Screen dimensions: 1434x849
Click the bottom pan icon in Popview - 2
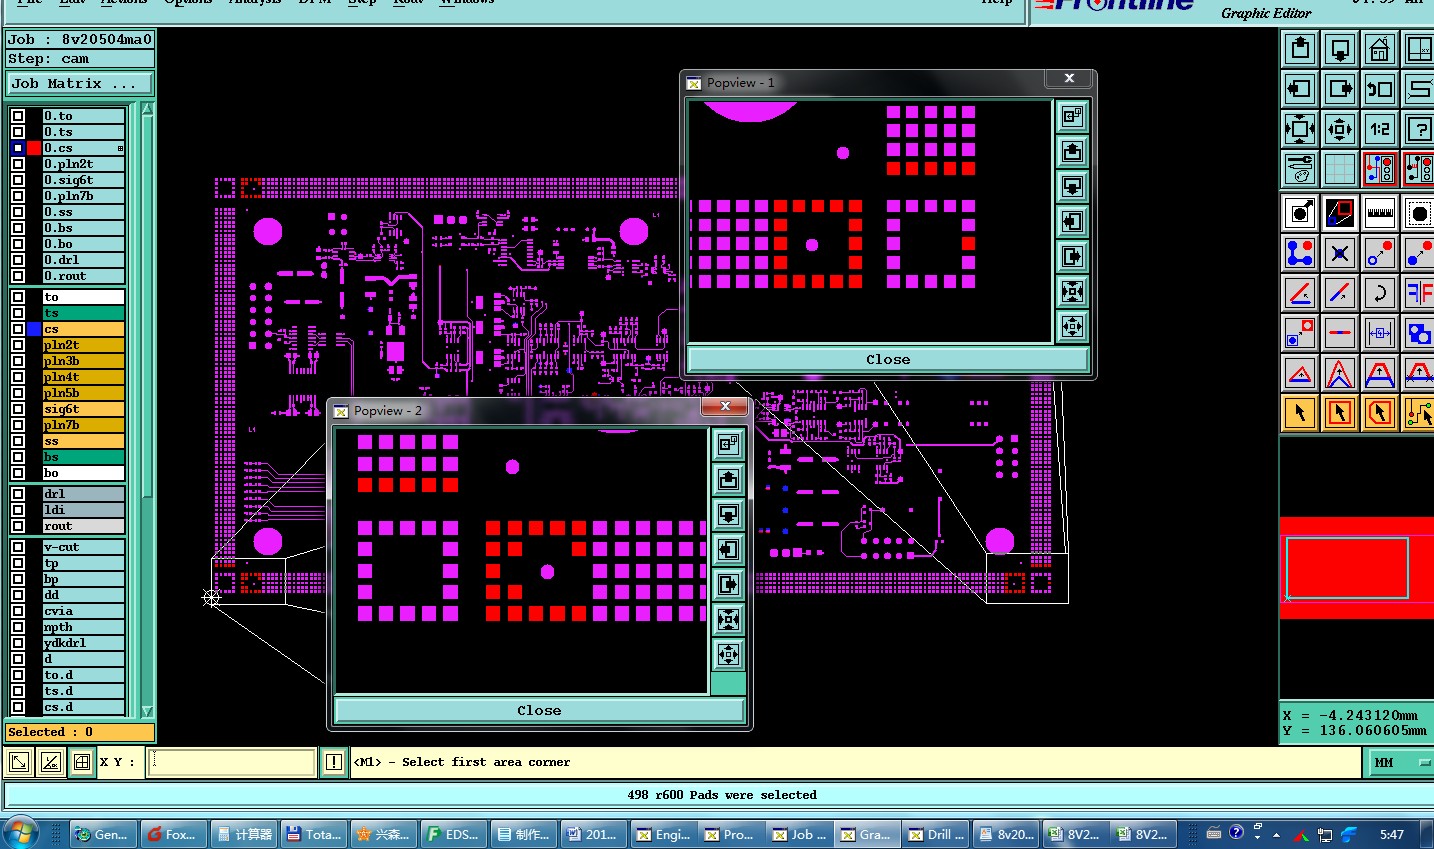pos(728,654)
